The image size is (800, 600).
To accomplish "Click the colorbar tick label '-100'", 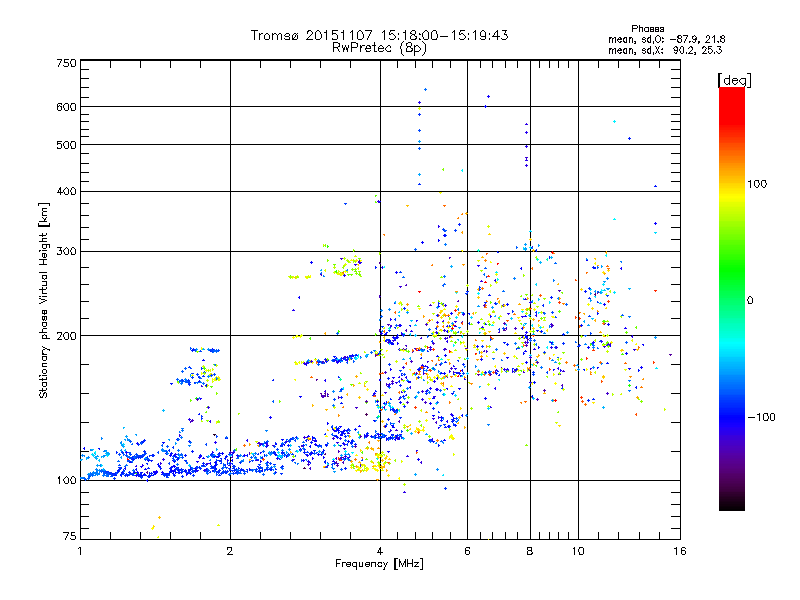I will click(x=762, y=417).
